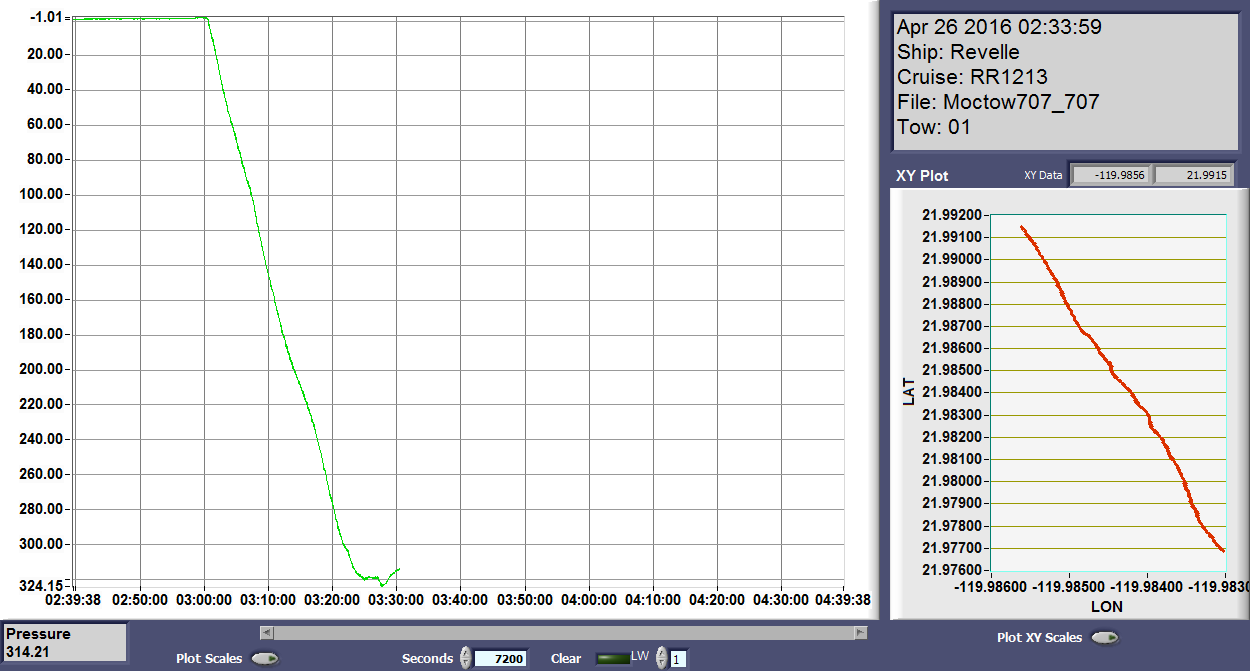Click the XY Data longitude field -119.9856
Image resolution: width=1250 pixels, height=671 pixels.
[x=1112, y=175]
